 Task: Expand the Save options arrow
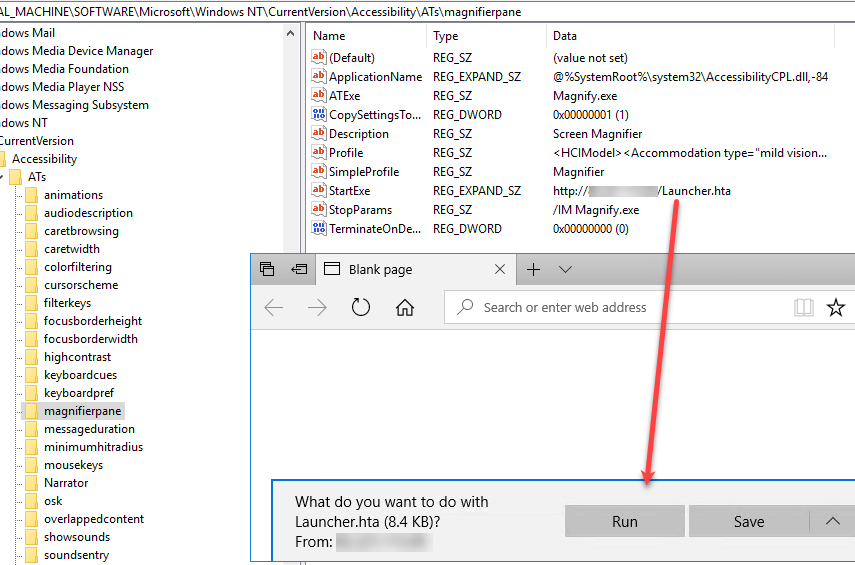832,521
